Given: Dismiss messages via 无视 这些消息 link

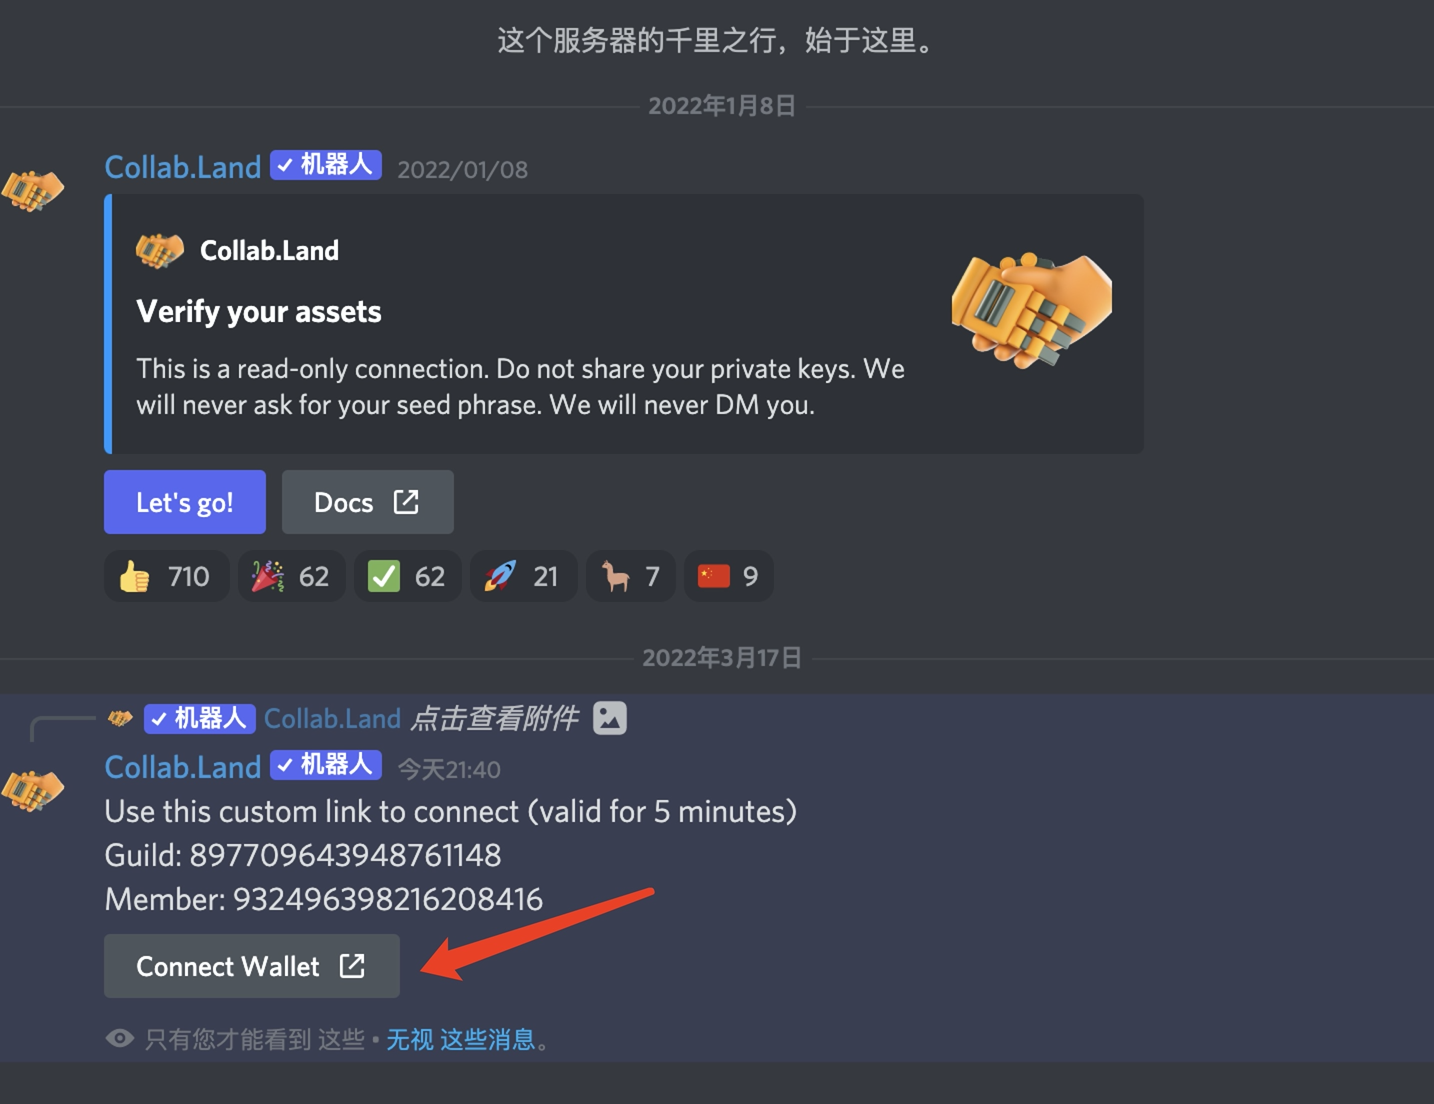Looking at the screenshot, I should click(461, 1040).
